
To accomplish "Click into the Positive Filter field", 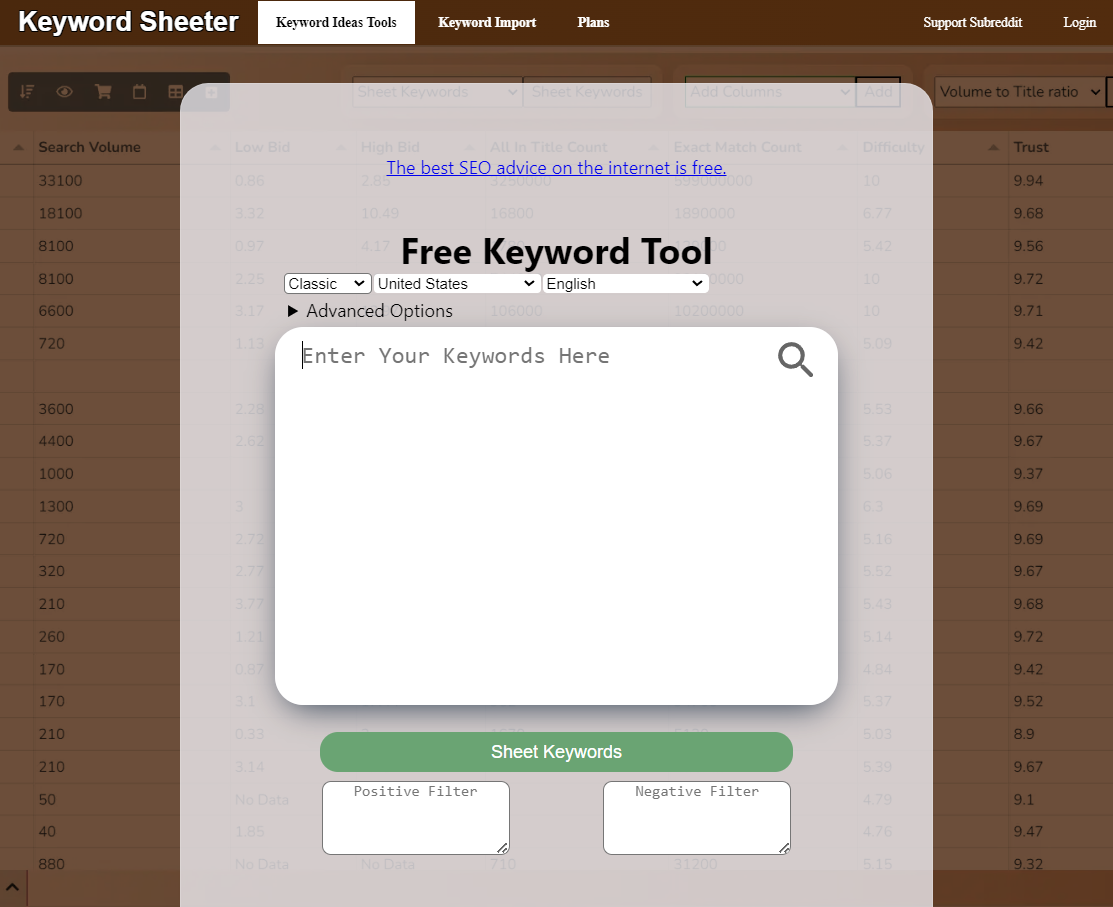I will [x=416, y=818].
